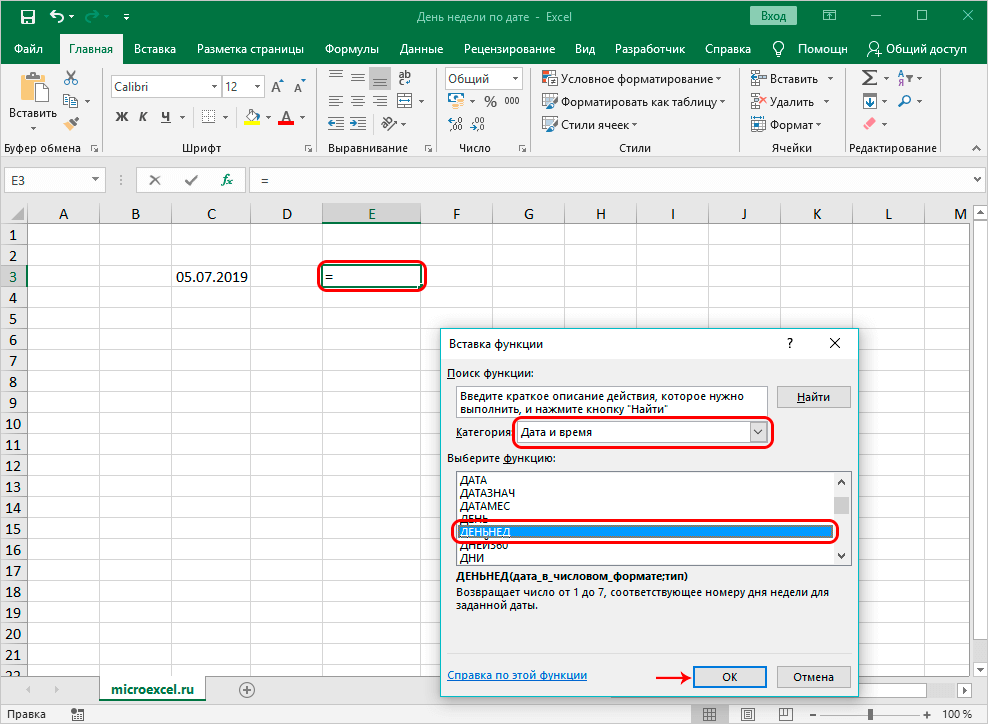988x724 pixels.
Task: Click Отмена in the function dialog
Action: [813, 677]
